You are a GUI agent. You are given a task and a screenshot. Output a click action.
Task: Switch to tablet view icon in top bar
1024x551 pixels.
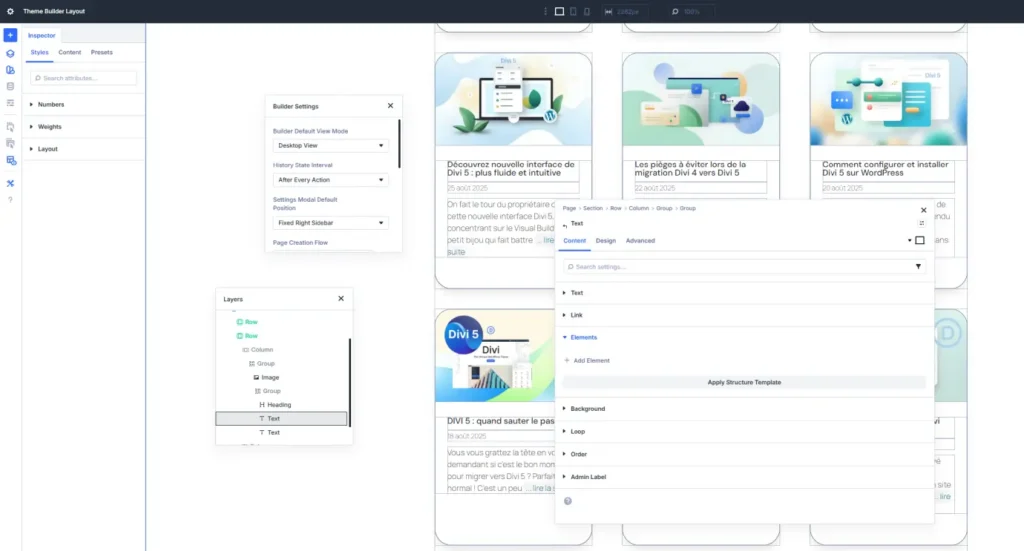pyautogui.click(x=573, y=11)
